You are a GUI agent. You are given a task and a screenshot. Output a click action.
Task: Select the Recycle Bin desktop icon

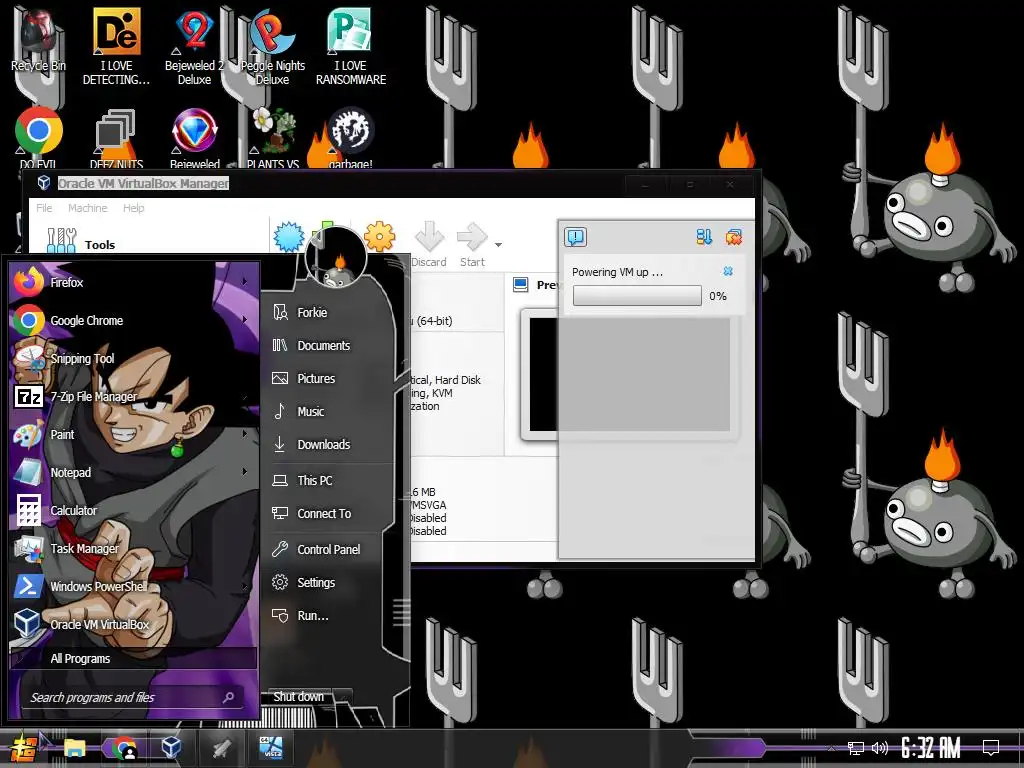coord(38,39)
